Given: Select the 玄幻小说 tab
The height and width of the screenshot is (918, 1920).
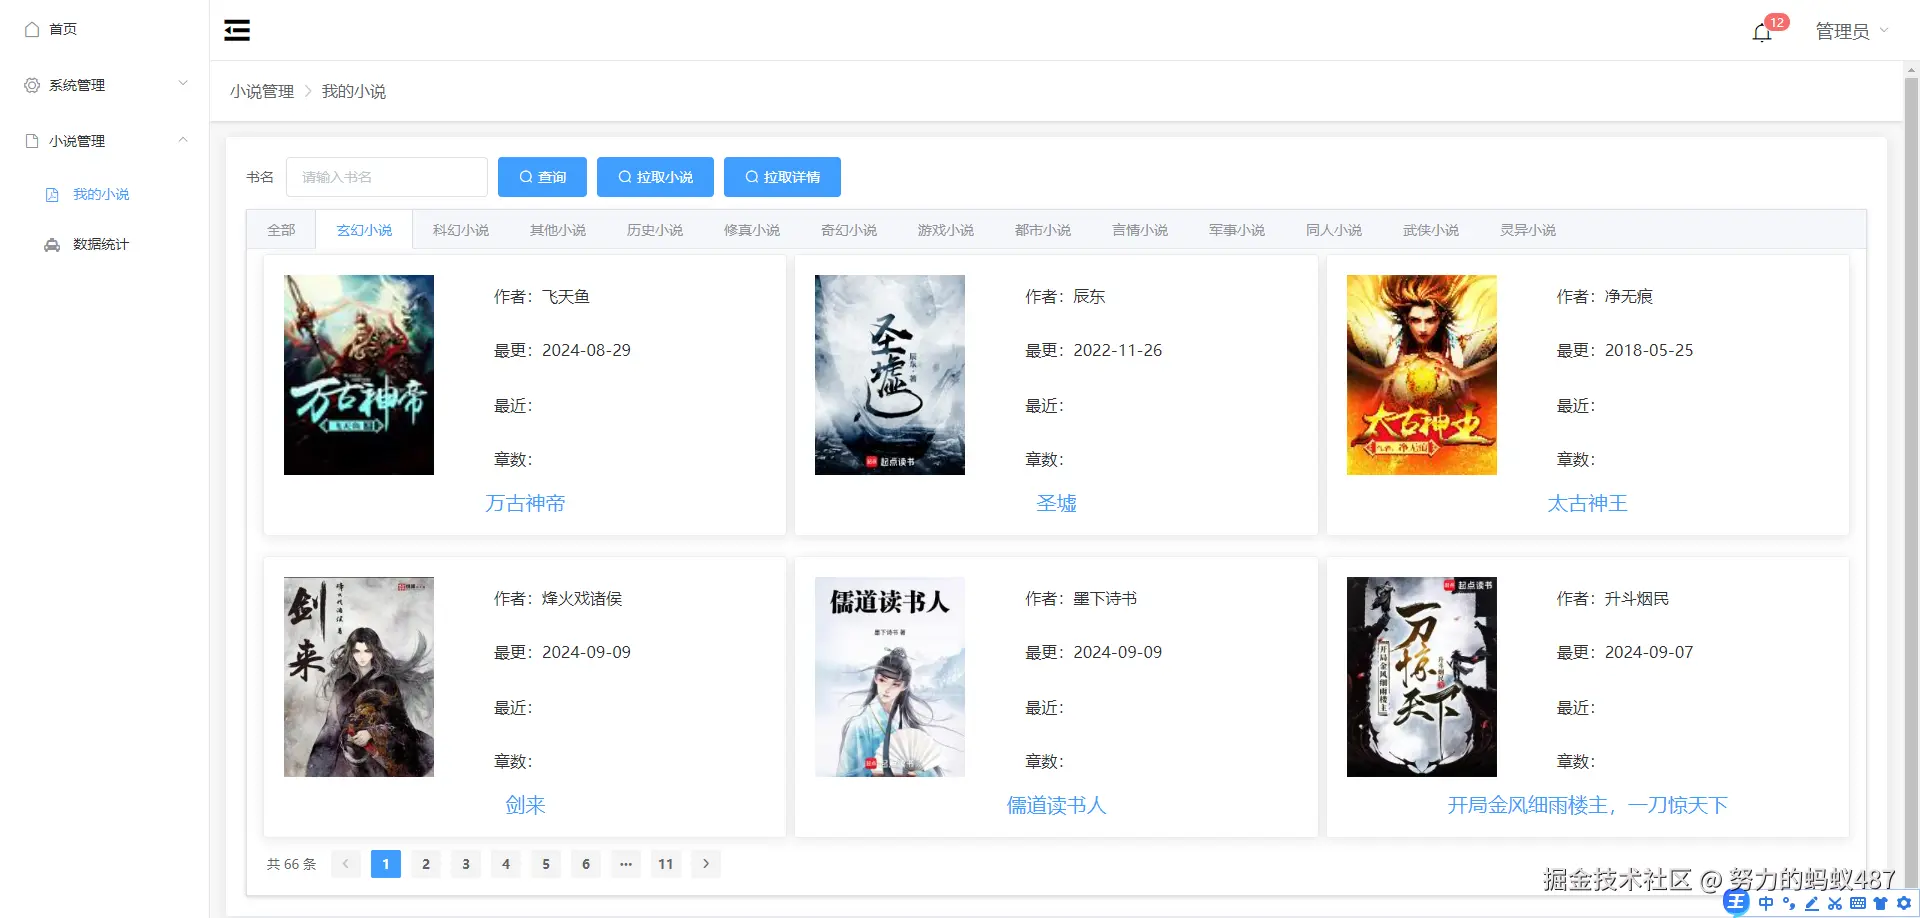Looking at the screenshot, I should (364, 230).
